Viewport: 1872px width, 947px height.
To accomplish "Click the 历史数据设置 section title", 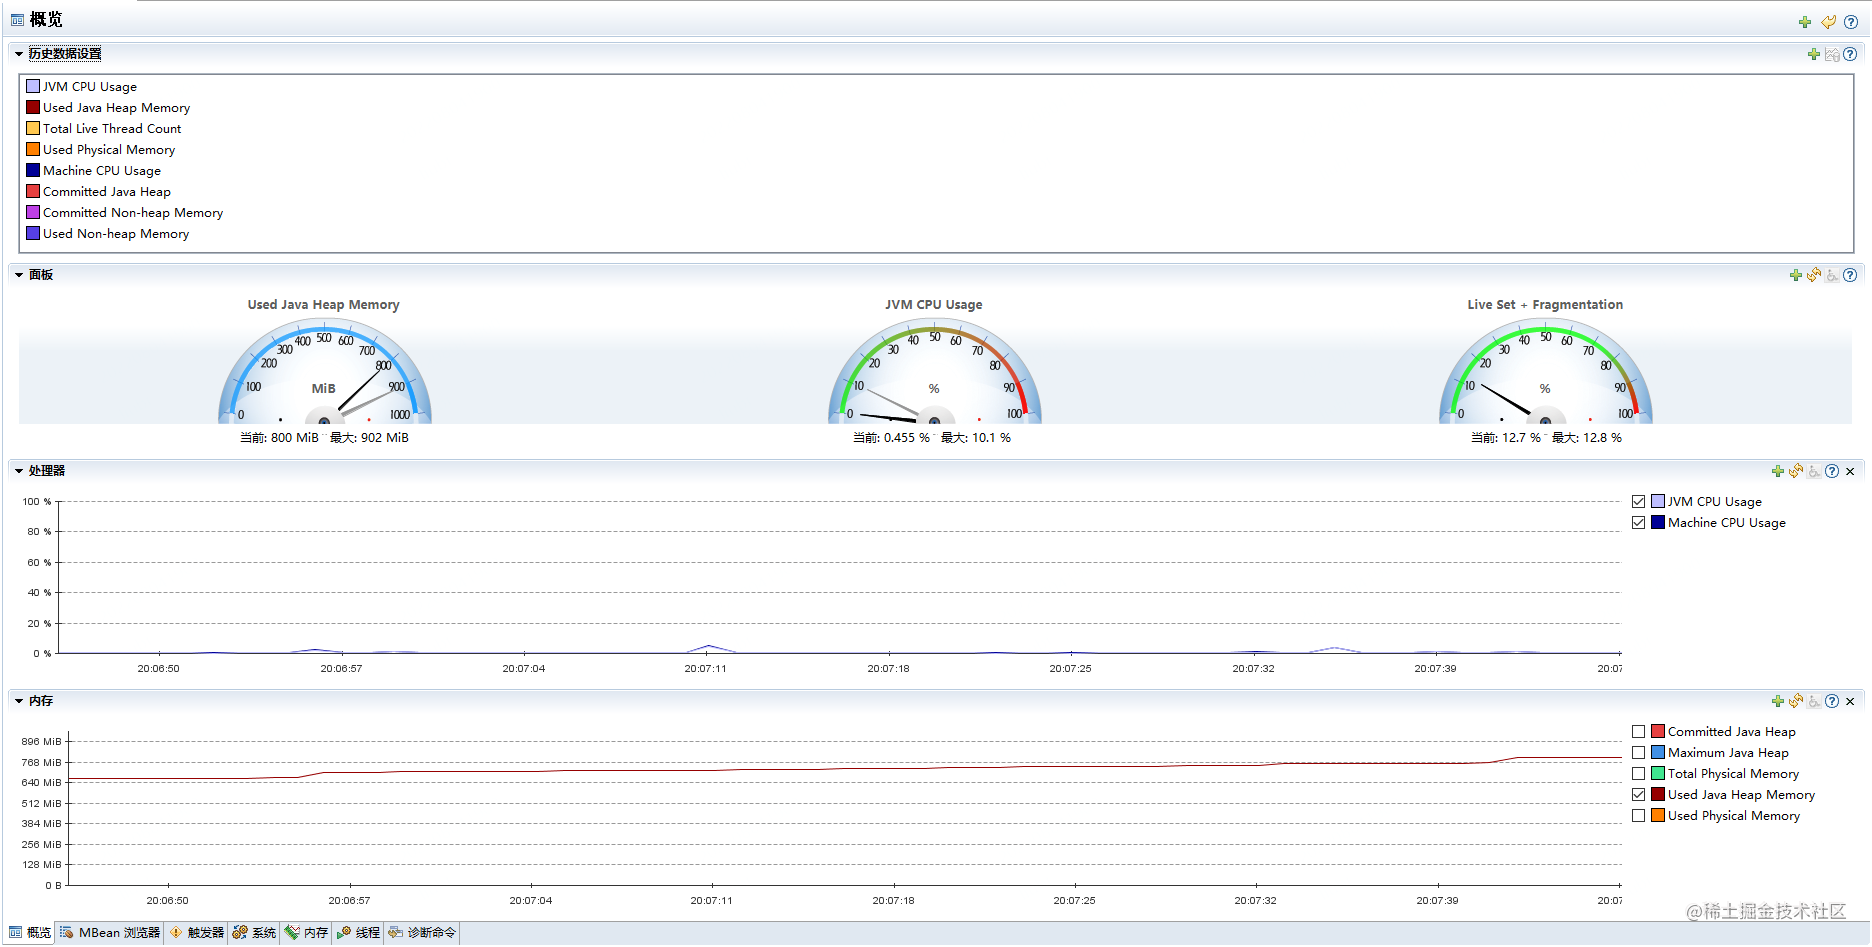I will (65, 54).
